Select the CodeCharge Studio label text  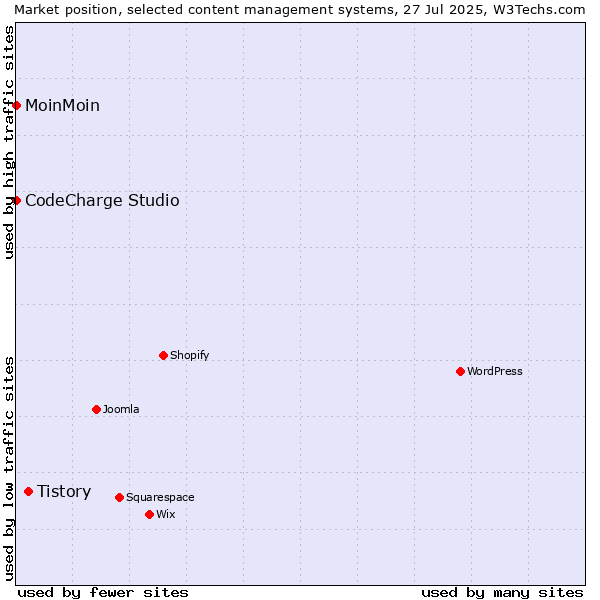click(x=102, y=201)
